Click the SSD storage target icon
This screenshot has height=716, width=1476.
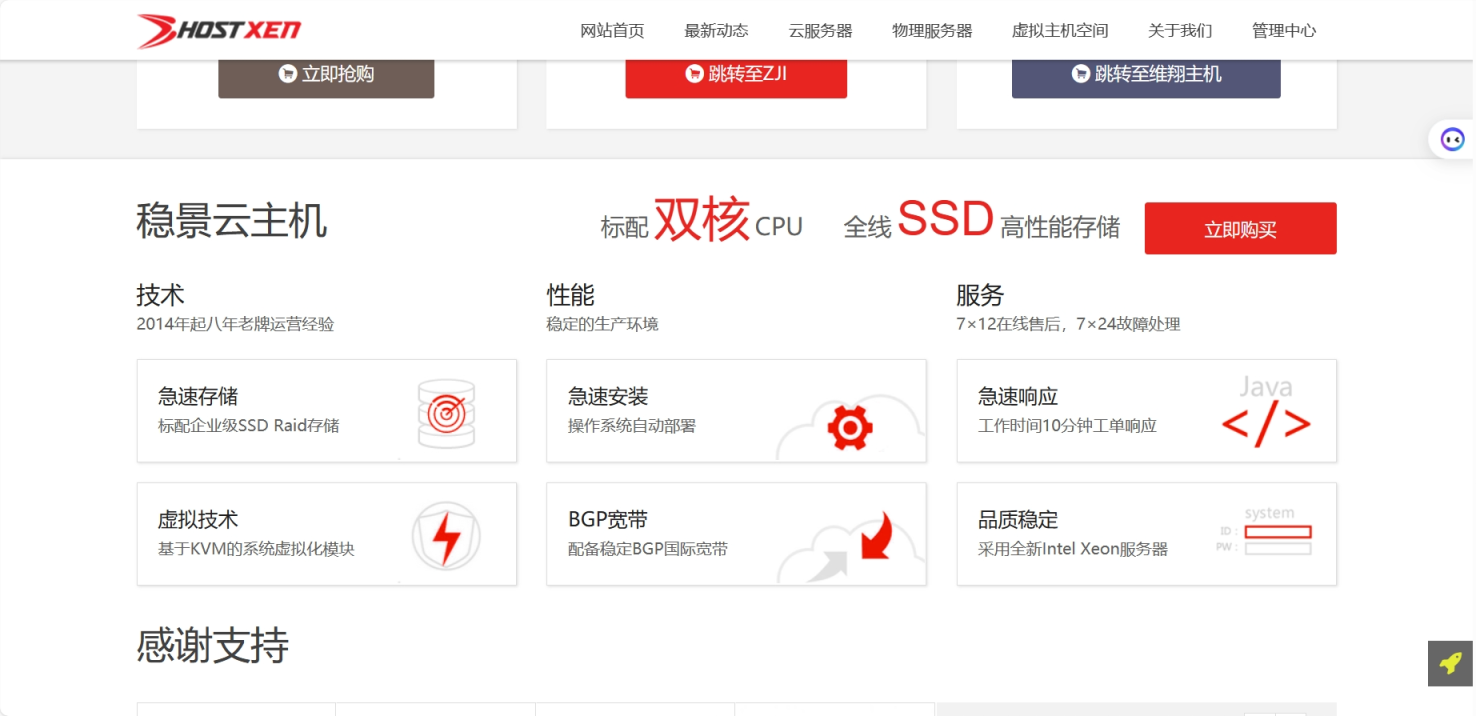[446, 412]
